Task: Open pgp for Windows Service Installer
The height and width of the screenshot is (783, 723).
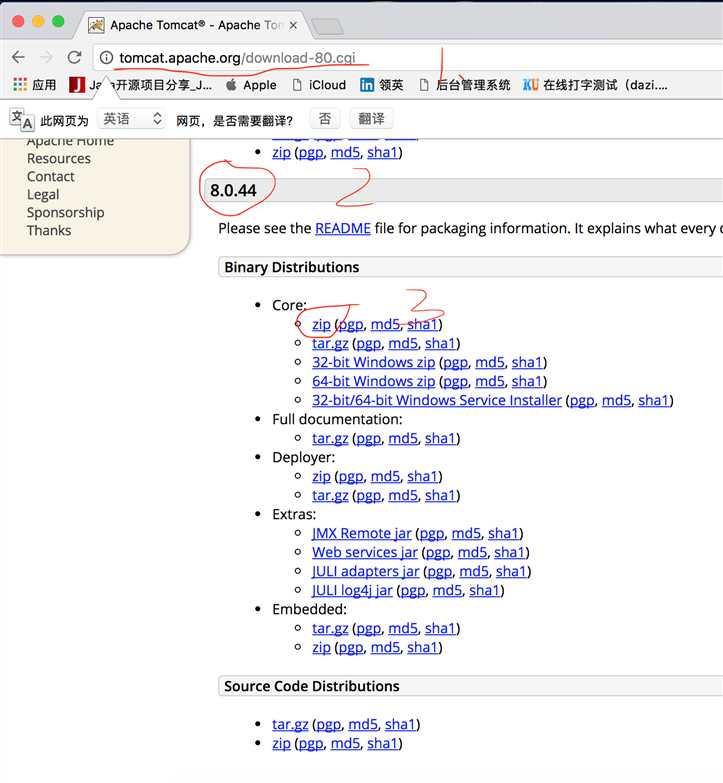Action: (582, 400)
